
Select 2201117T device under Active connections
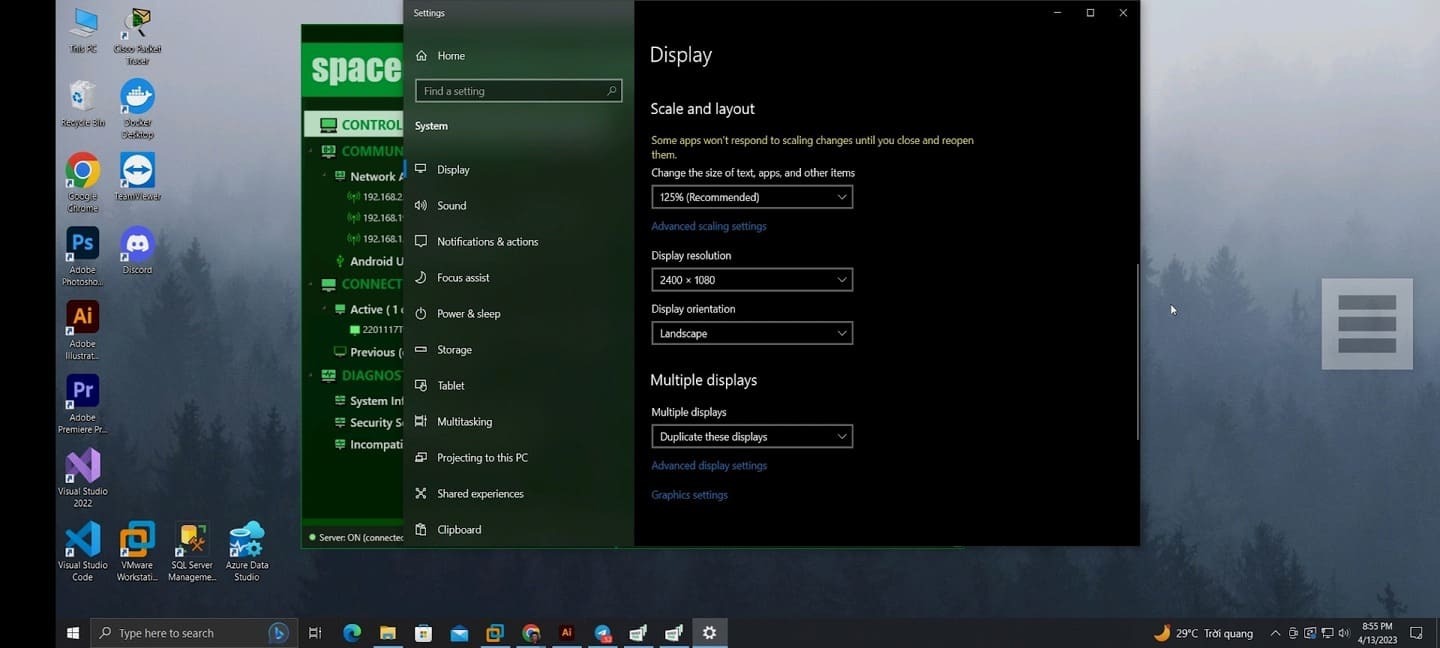pos(376,330)
